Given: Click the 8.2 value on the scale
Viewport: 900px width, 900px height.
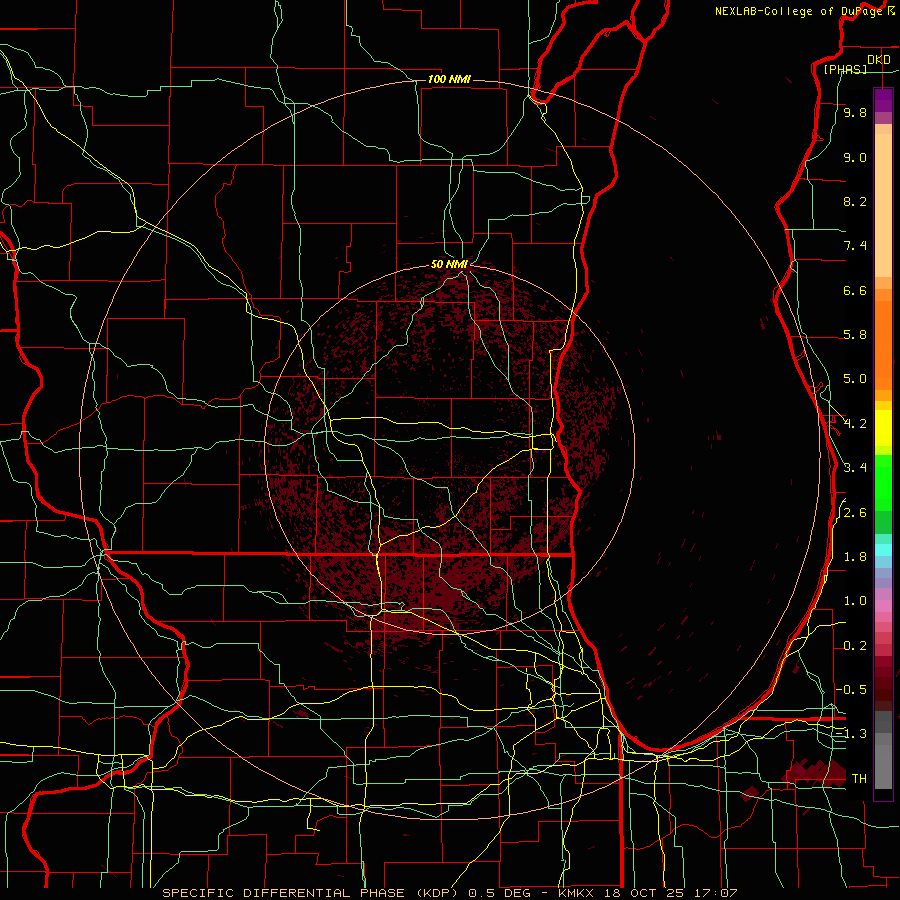Looking at the screenshot, I should point(855,201).
